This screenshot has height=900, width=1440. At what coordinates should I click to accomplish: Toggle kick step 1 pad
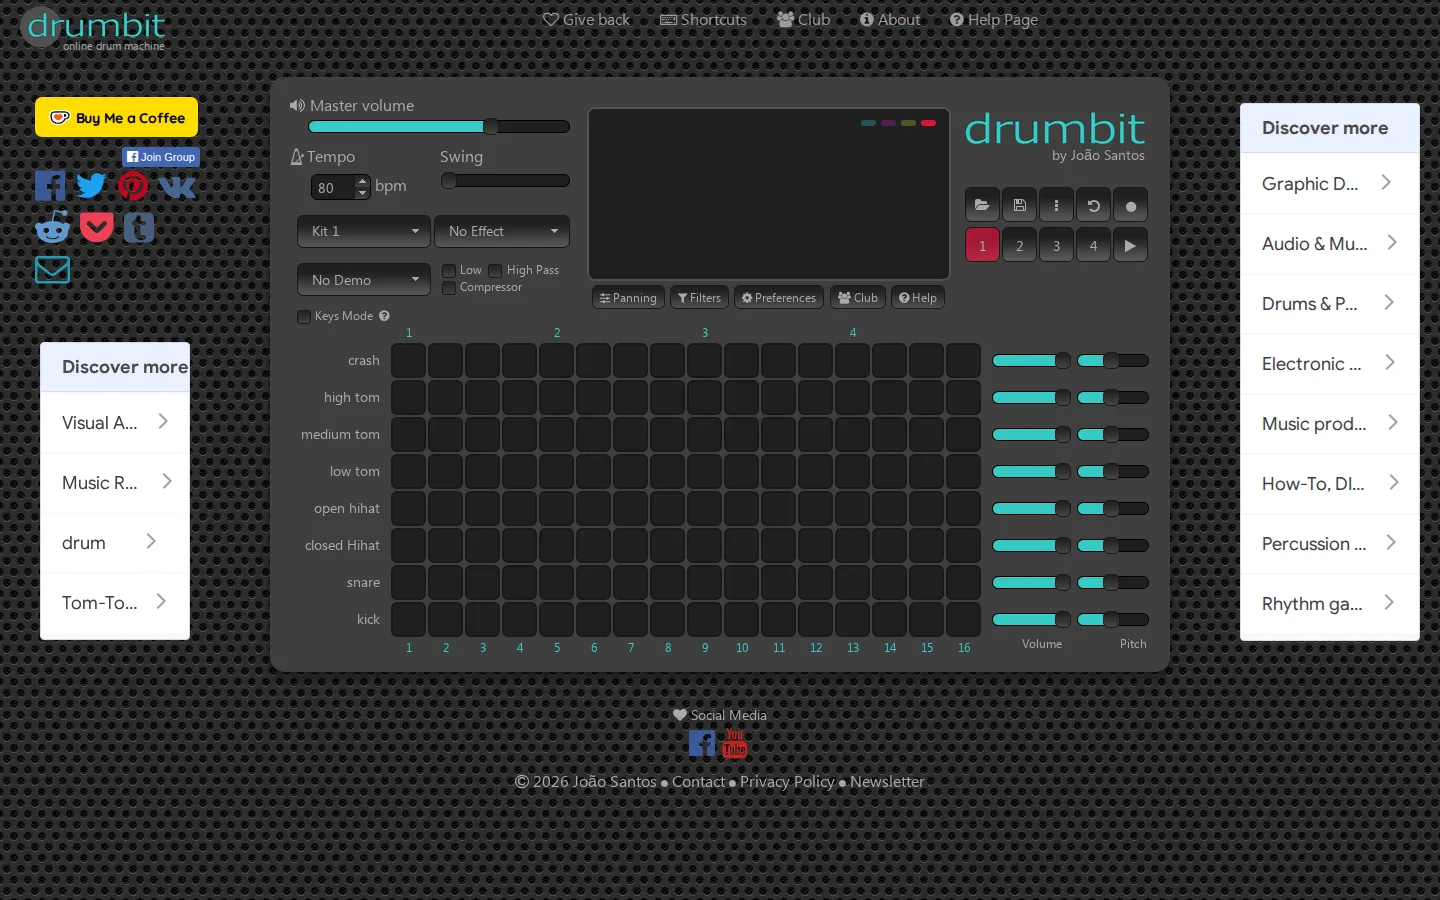pos(408,619)
